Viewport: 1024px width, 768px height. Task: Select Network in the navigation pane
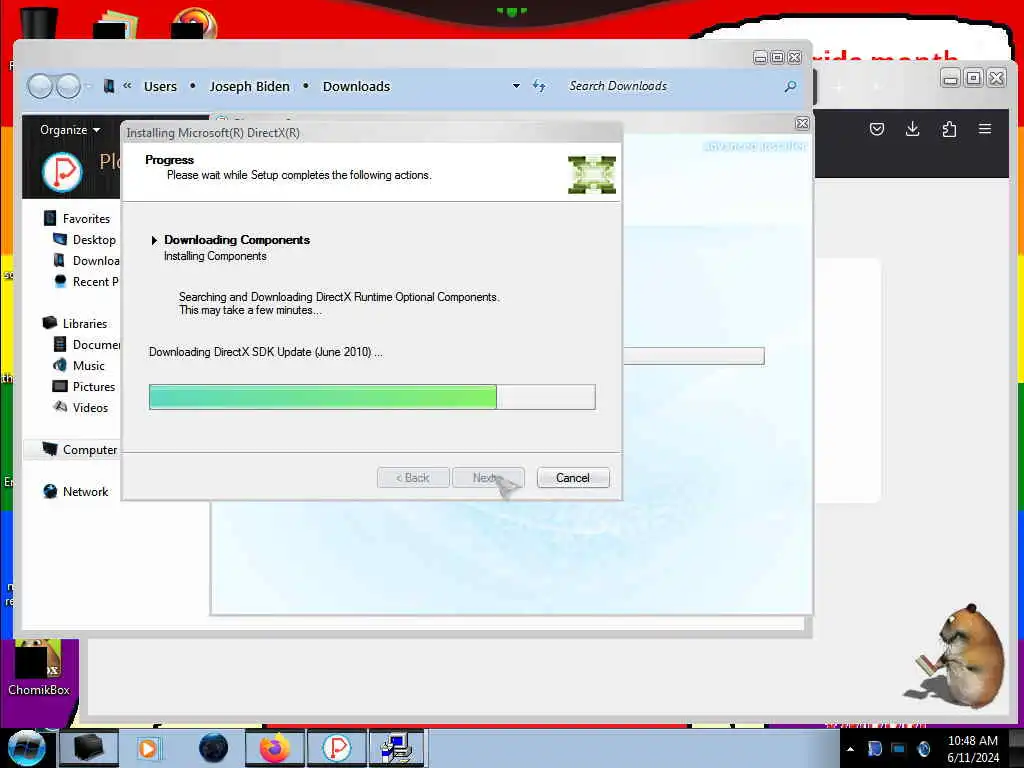(x=86, y=492)
